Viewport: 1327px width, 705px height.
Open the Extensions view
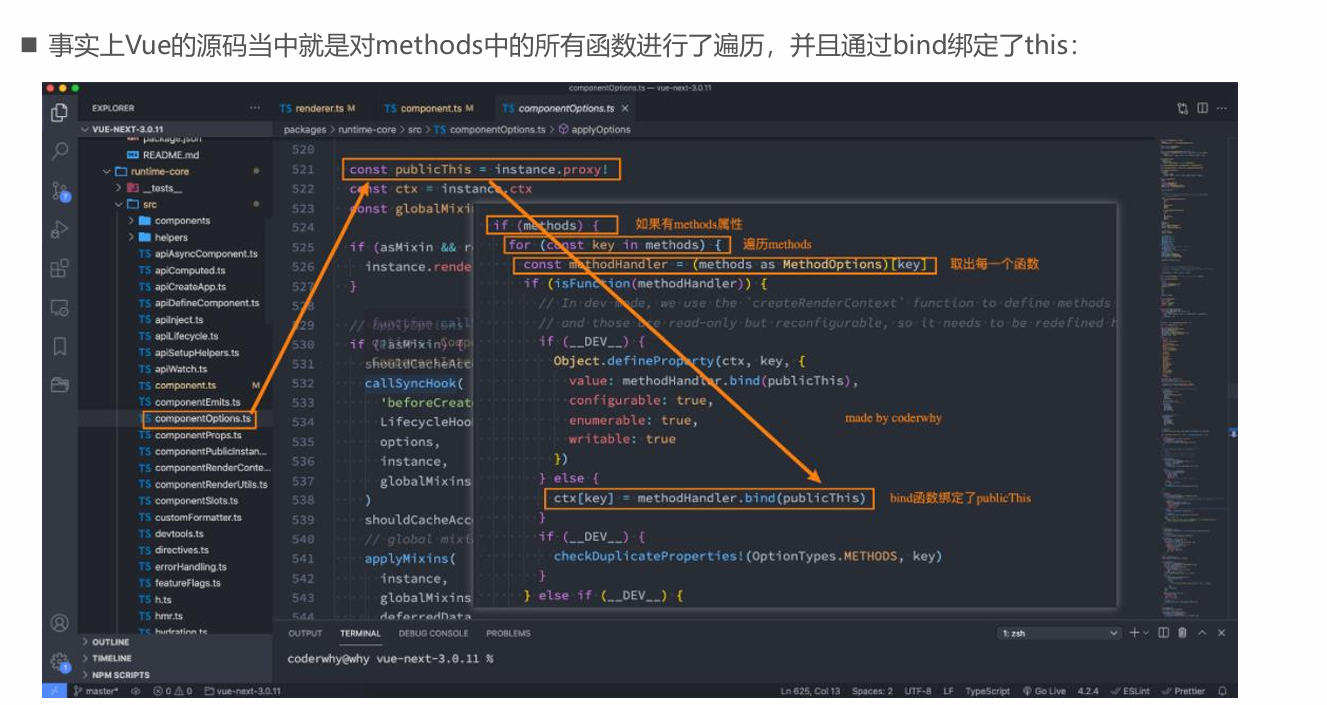60,268
